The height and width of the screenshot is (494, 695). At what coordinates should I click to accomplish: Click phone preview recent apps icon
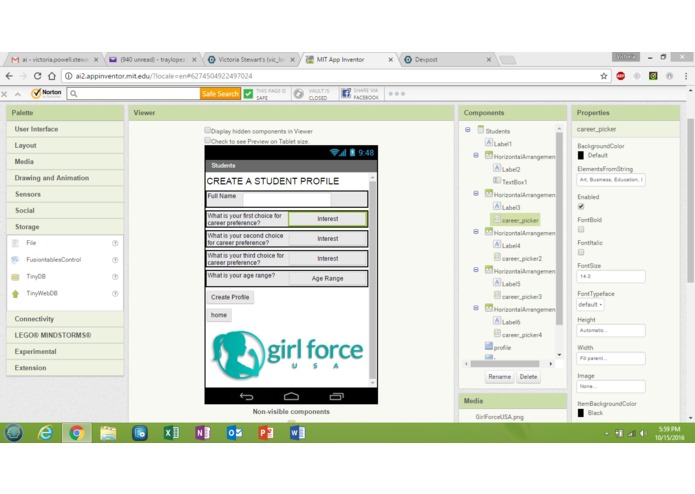tap(336, 397)
